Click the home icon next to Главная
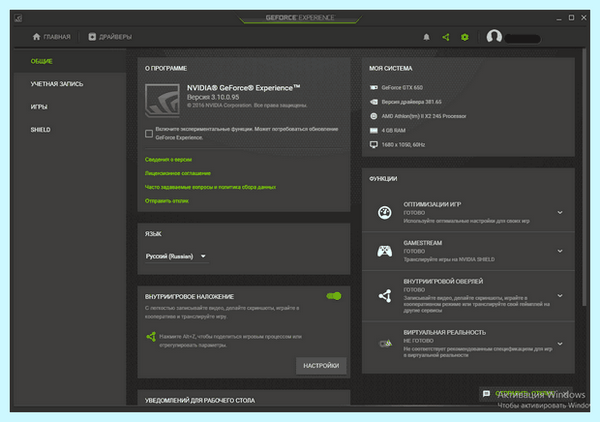600x422 pixels. click(36, 37)
